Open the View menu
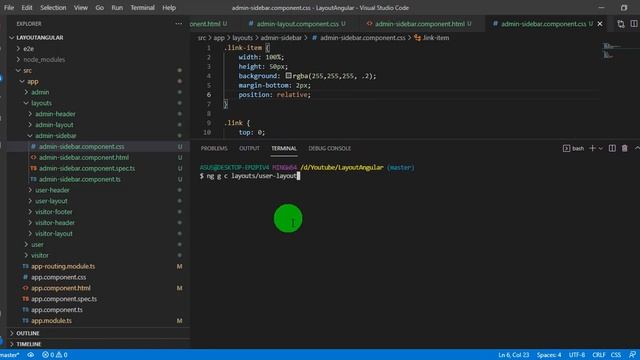640x360 pixels. (x=81, y=8)
